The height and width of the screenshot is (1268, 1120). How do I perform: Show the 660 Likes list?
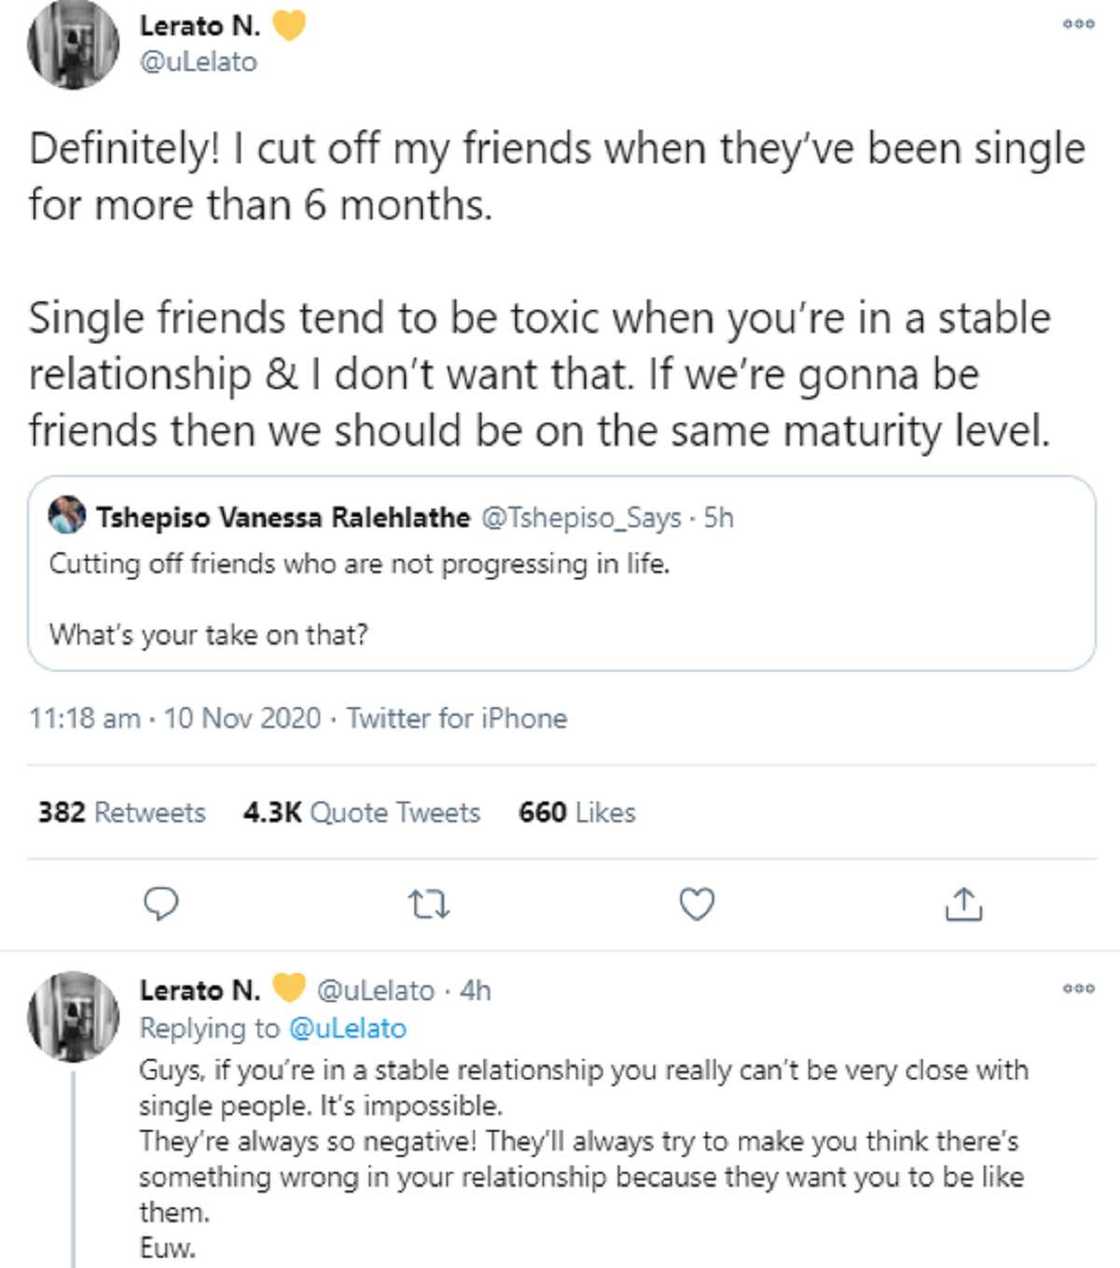[x=577, y=812]
